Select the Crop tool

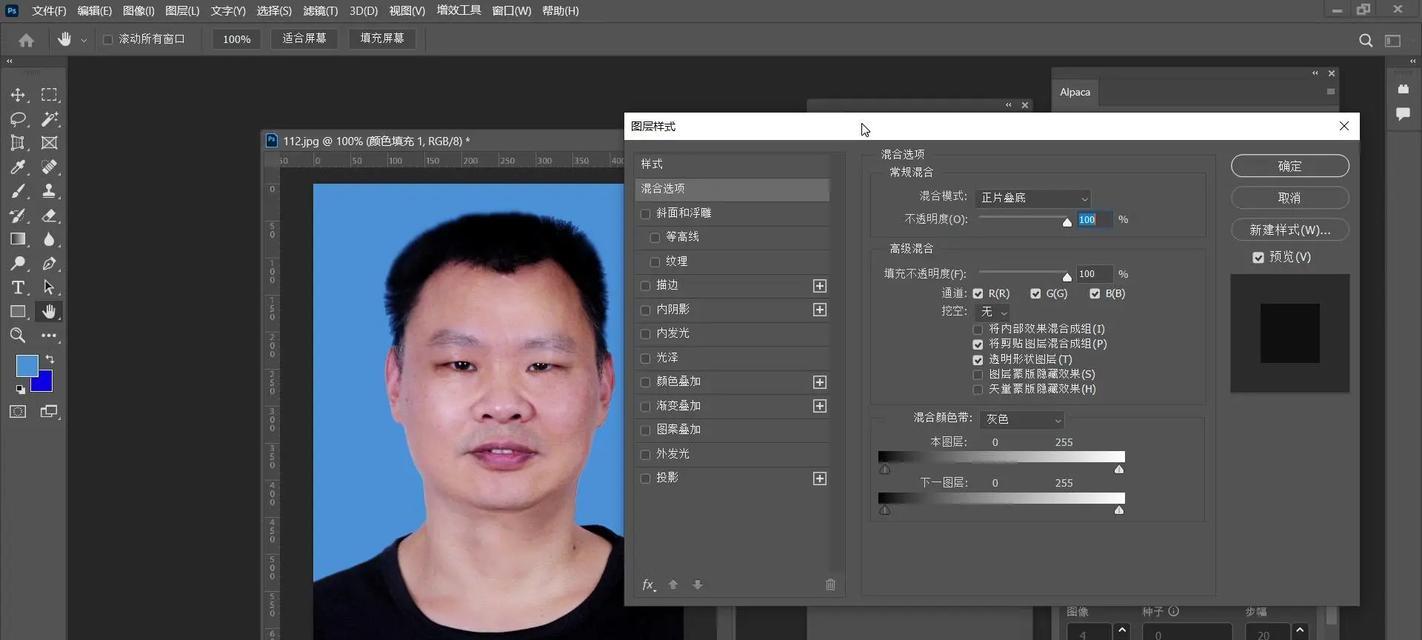pyautogui.click(x=18, y=143)
